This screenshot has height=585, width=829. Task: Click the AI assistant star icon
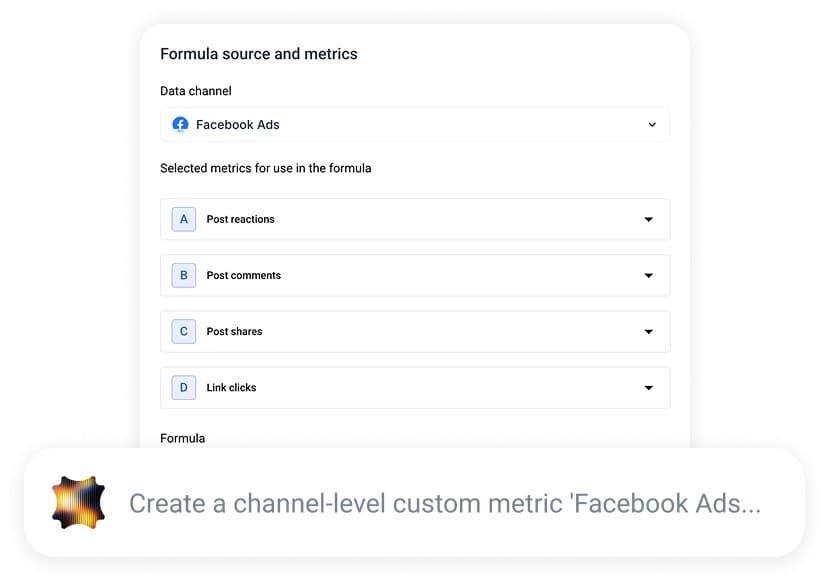[x=78, y=502]
